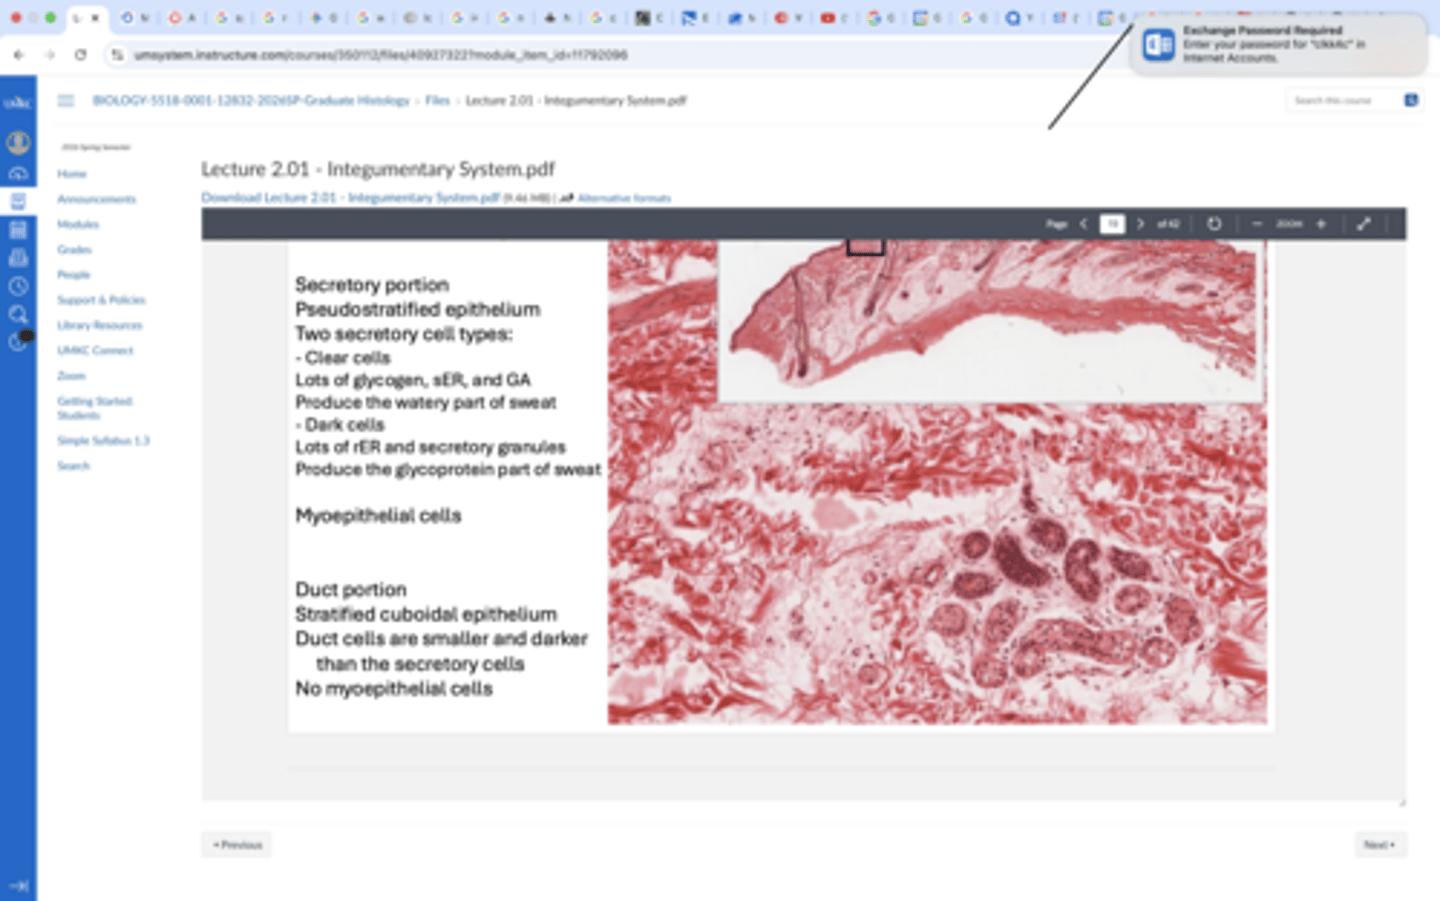This screenshot has height=901, width=1440.
Task: Open Support & Policies course link
Action: click(x=101, y=300)
